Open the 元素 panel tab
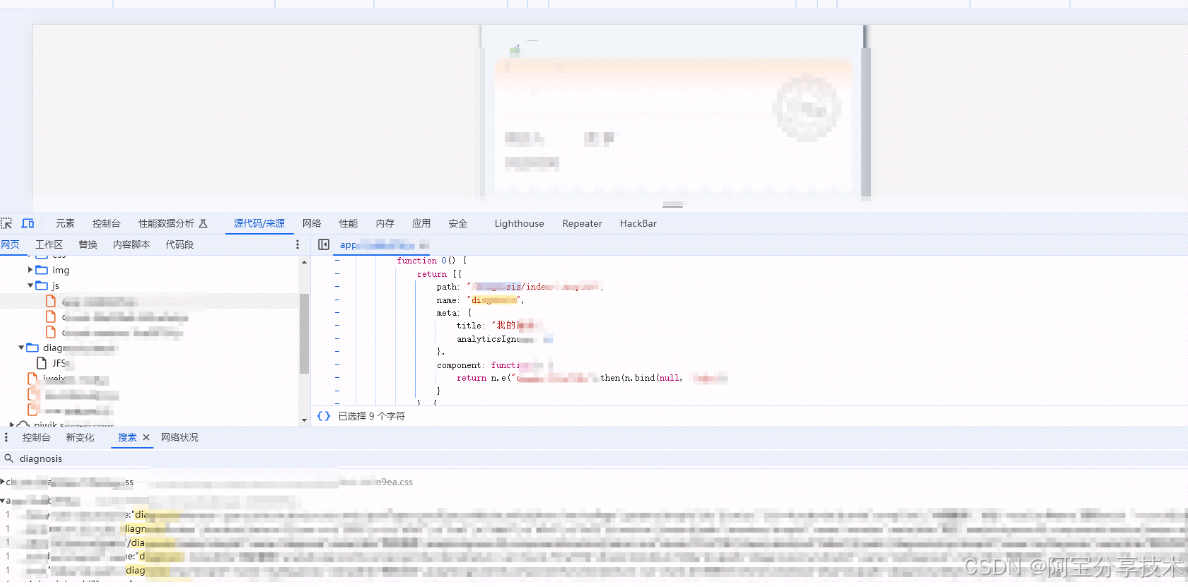Viewport: 1188px width, 587px height. tap(65, 223)
